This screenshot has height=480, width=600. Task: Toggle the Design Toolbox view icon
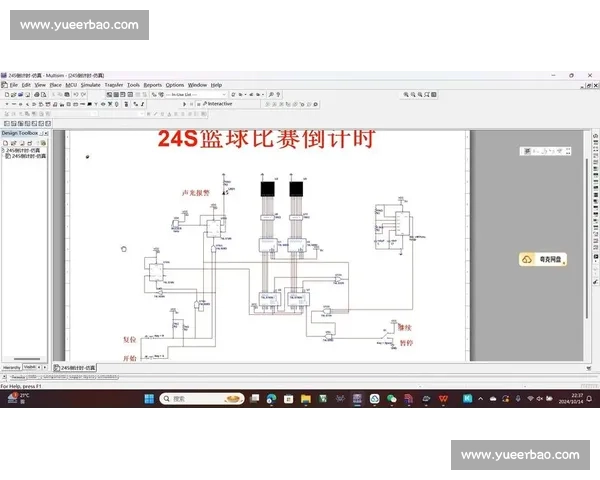pyautogui.click(x=109, y=95)
